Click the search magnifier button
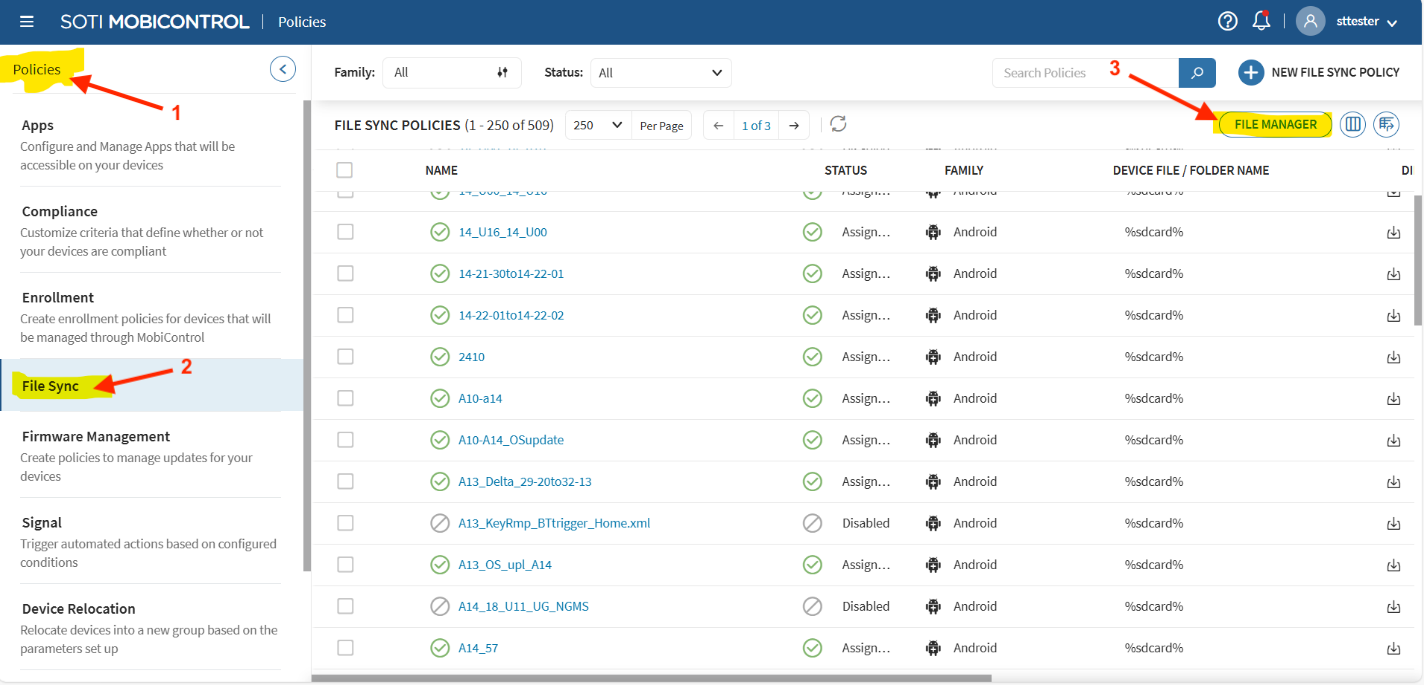The image size is (1424, 685). point(1197,73)
